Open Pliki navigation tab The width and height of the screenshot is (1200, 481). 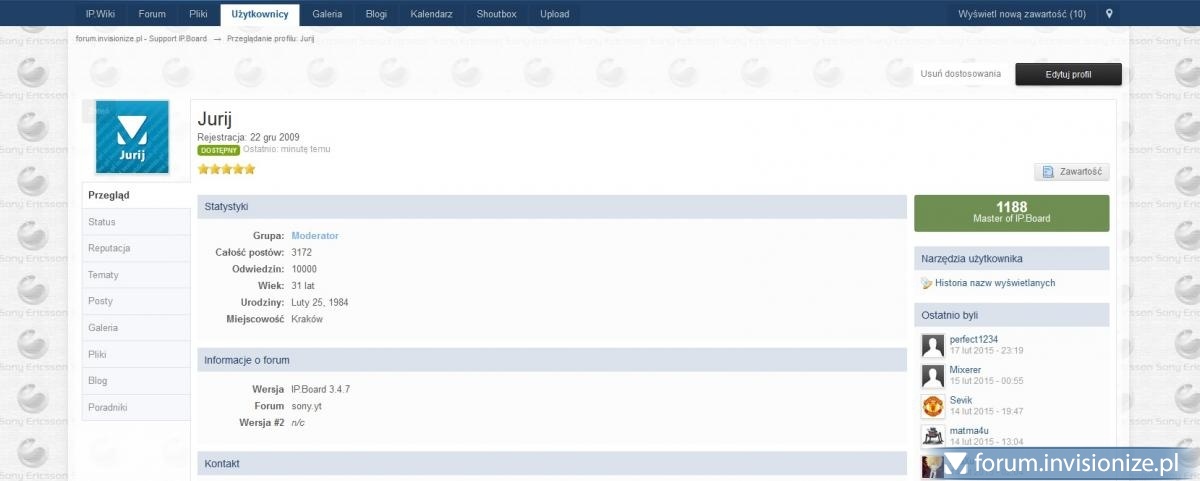point(198,14)
